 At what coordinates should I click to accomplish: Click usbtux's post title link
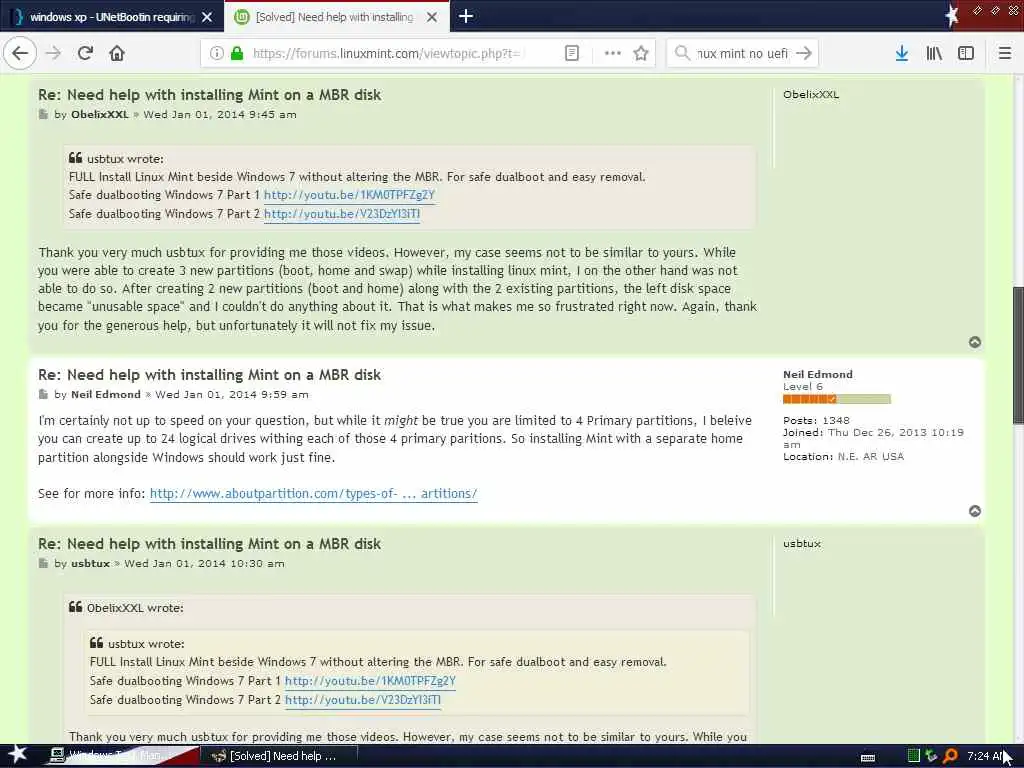210,544
